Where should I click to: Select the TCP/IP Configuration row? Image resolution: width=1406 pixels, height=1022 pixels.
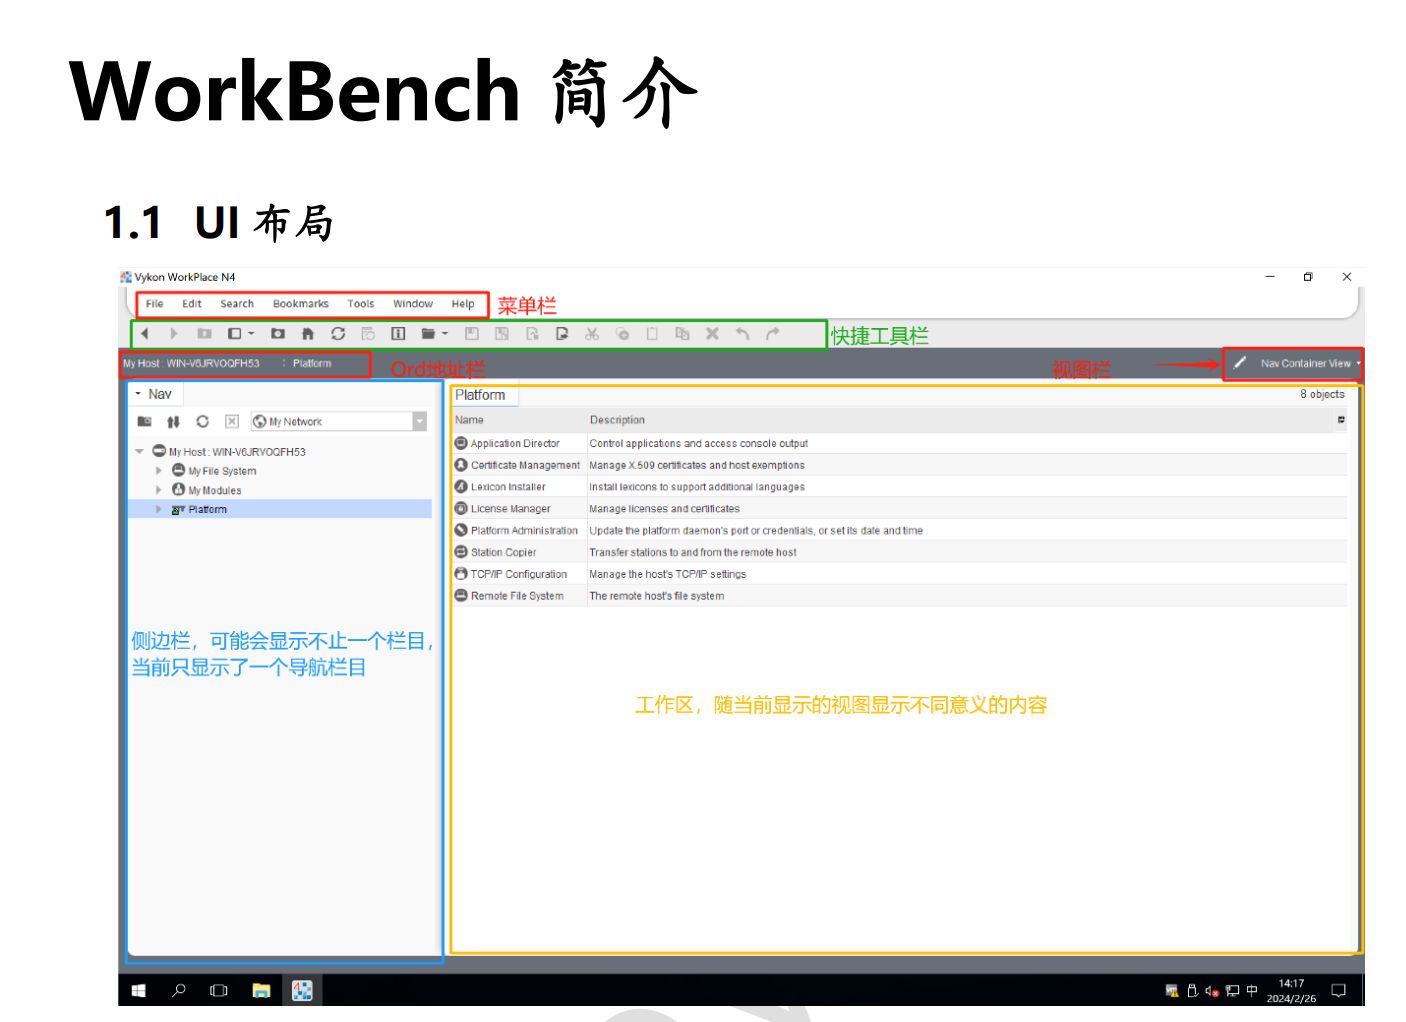click(x=900, y=574)
